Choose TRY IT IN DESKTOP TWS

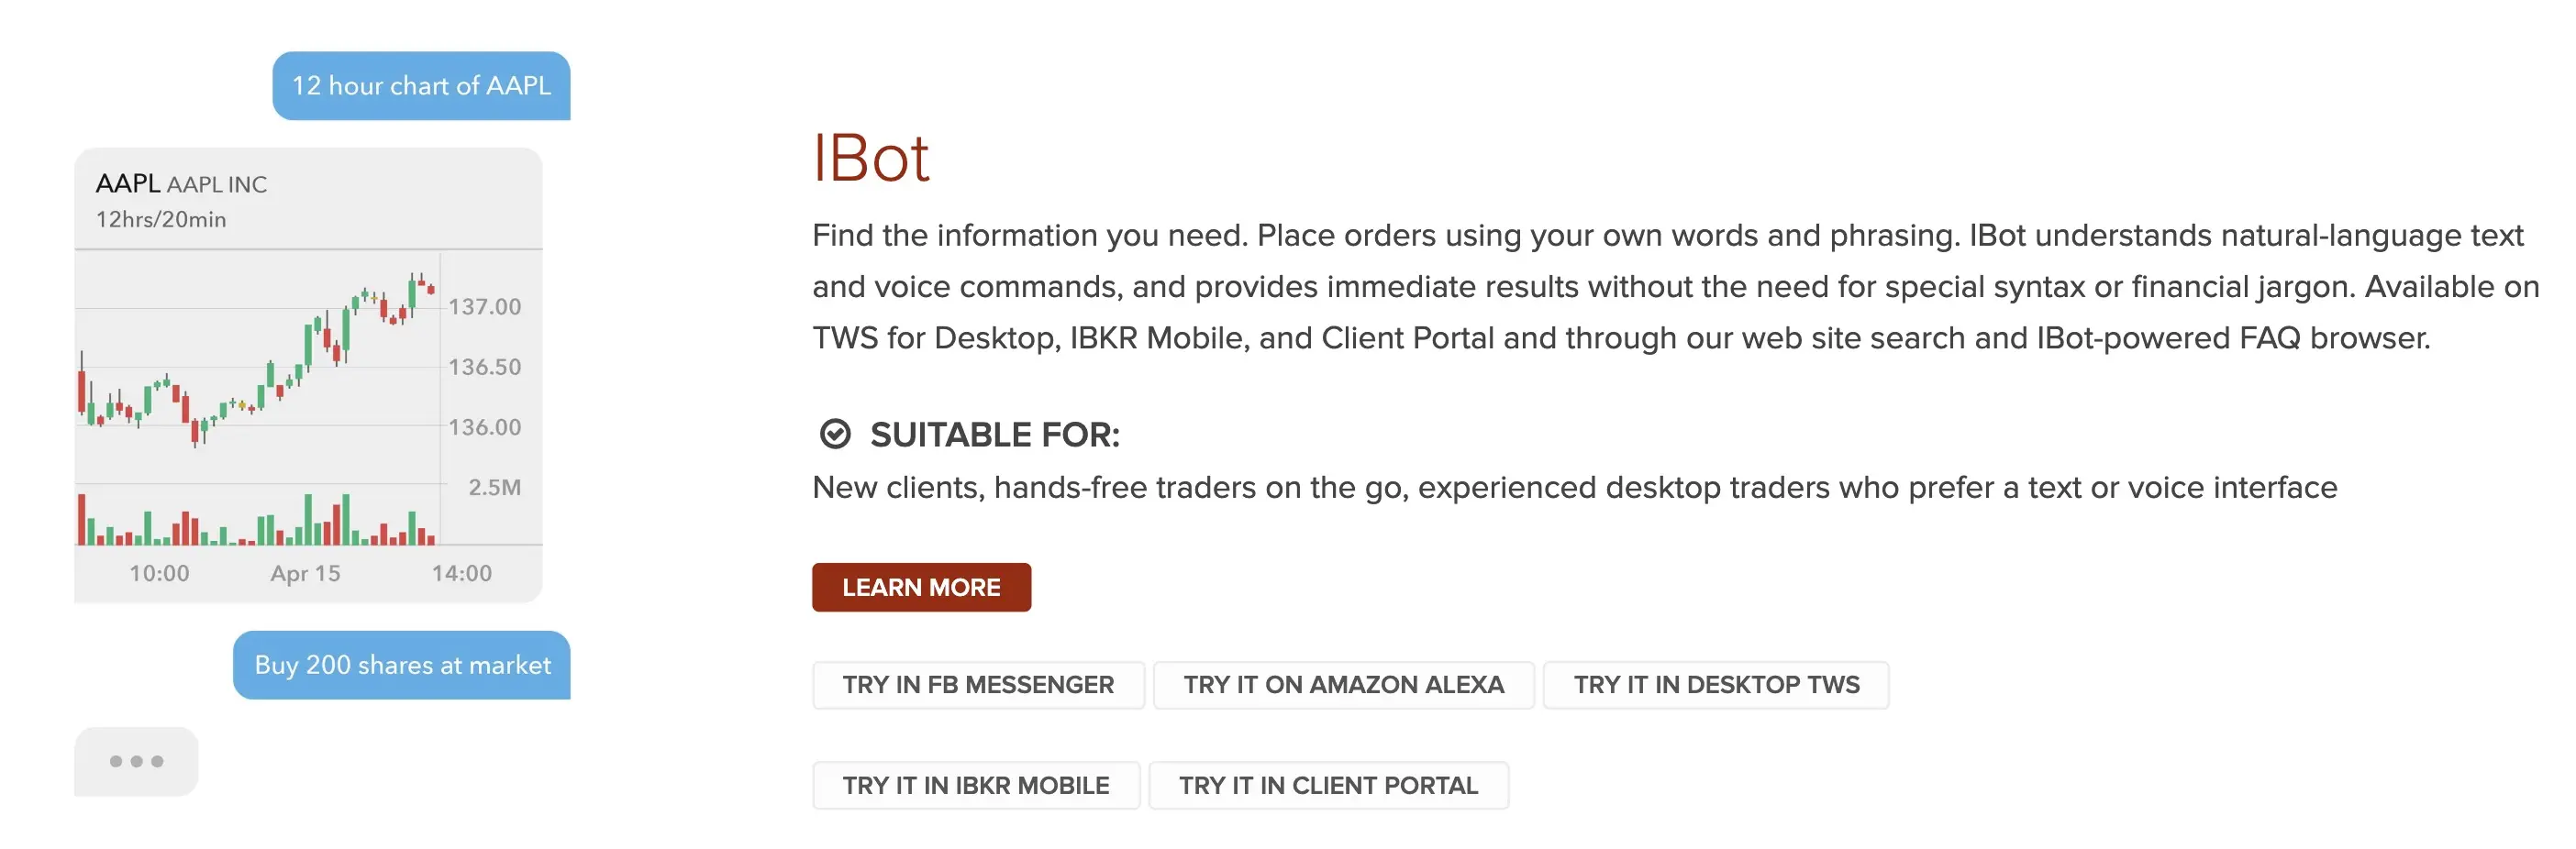point(1716,685)
